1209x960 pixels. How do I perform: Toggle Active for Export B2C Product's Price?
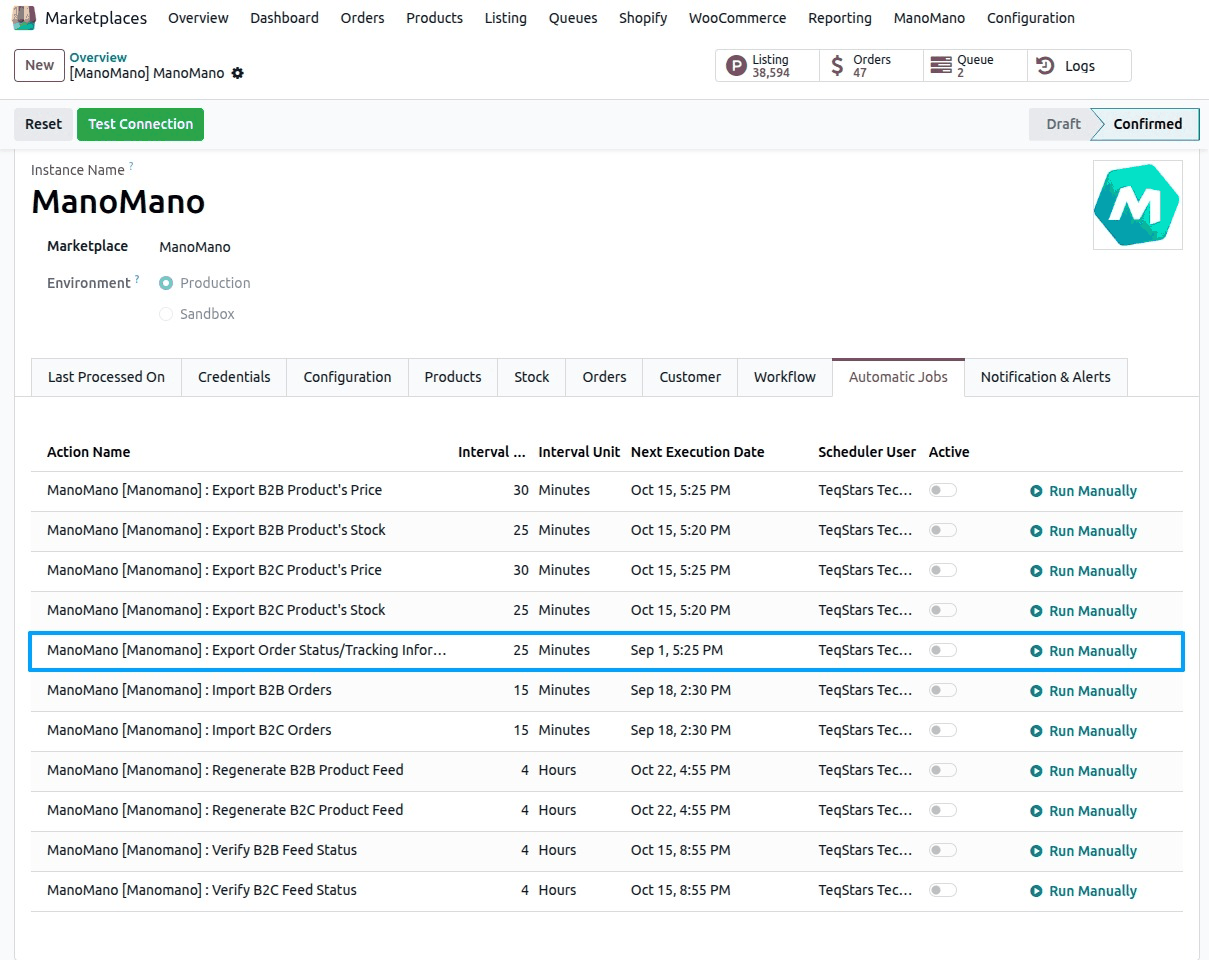(943, 570)
